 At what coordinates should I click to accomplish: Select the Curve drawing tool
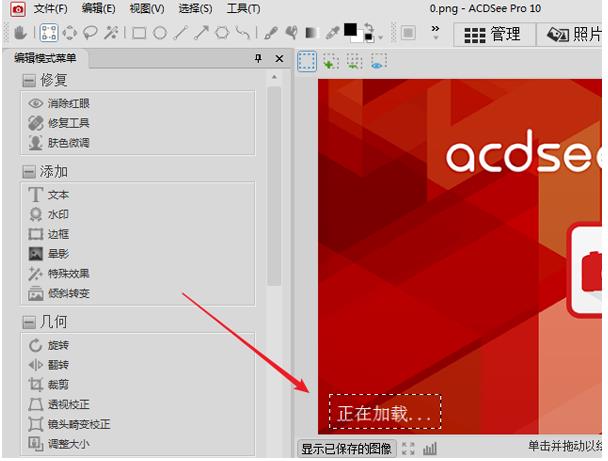(243, 33)
